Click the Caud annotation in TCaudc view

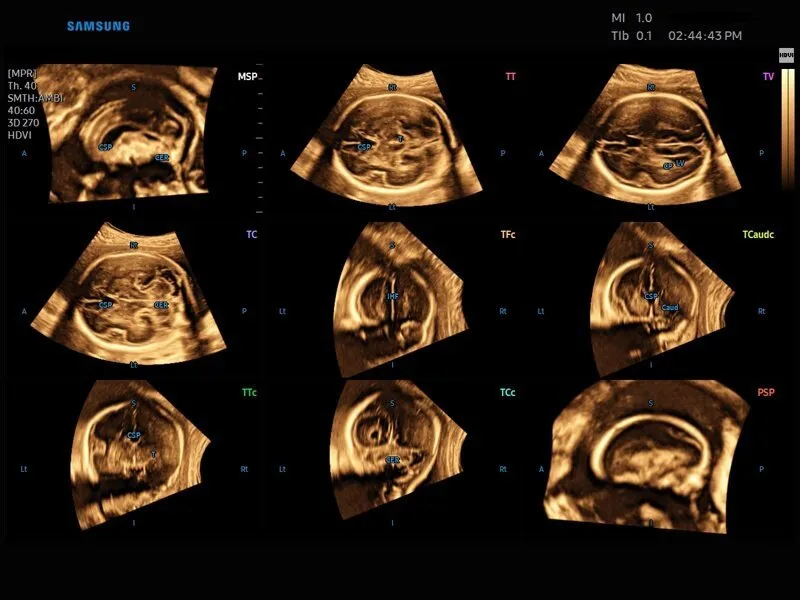tap(670, 307)
